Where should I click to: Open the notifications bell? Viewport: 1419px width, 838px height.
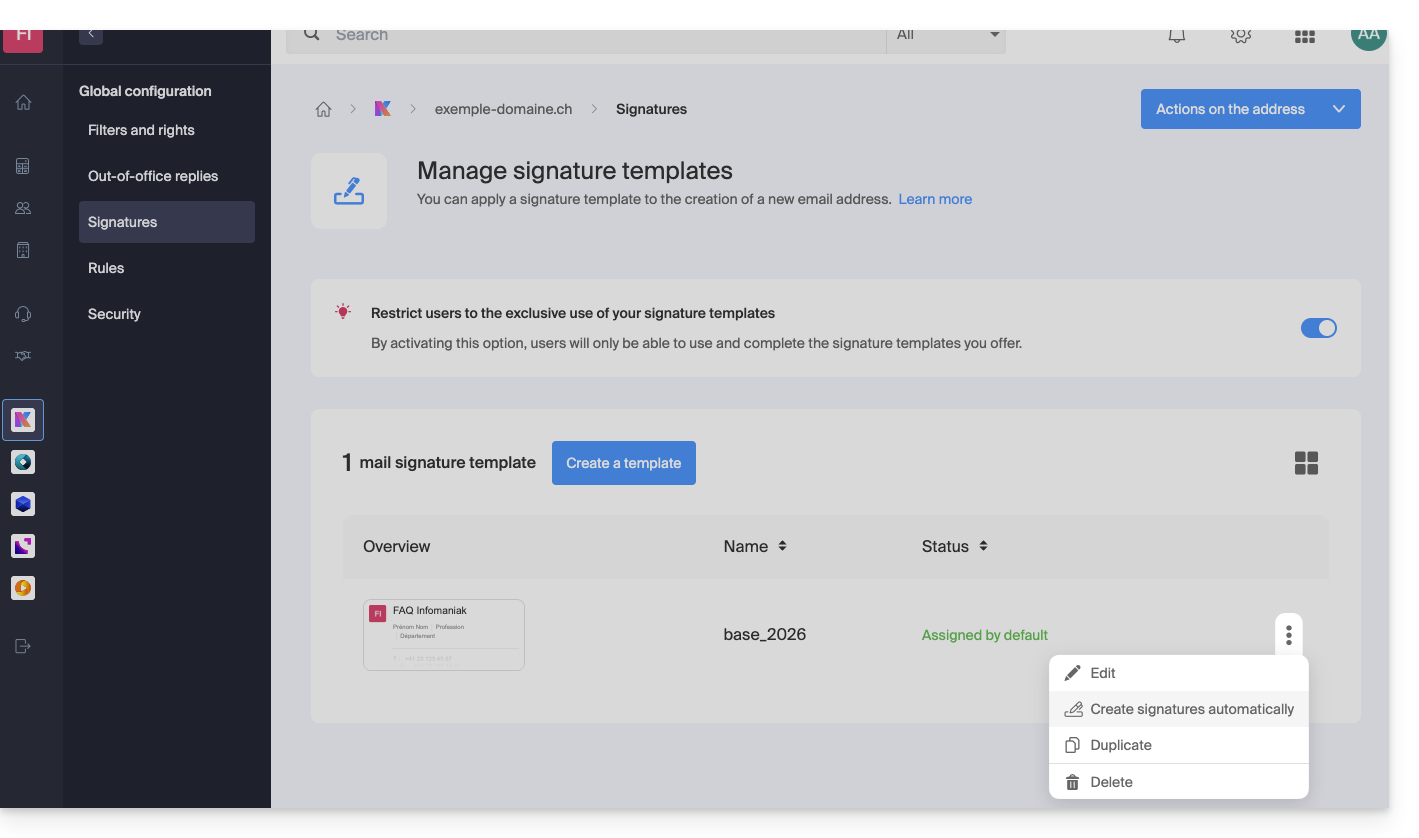(1177, 36)
